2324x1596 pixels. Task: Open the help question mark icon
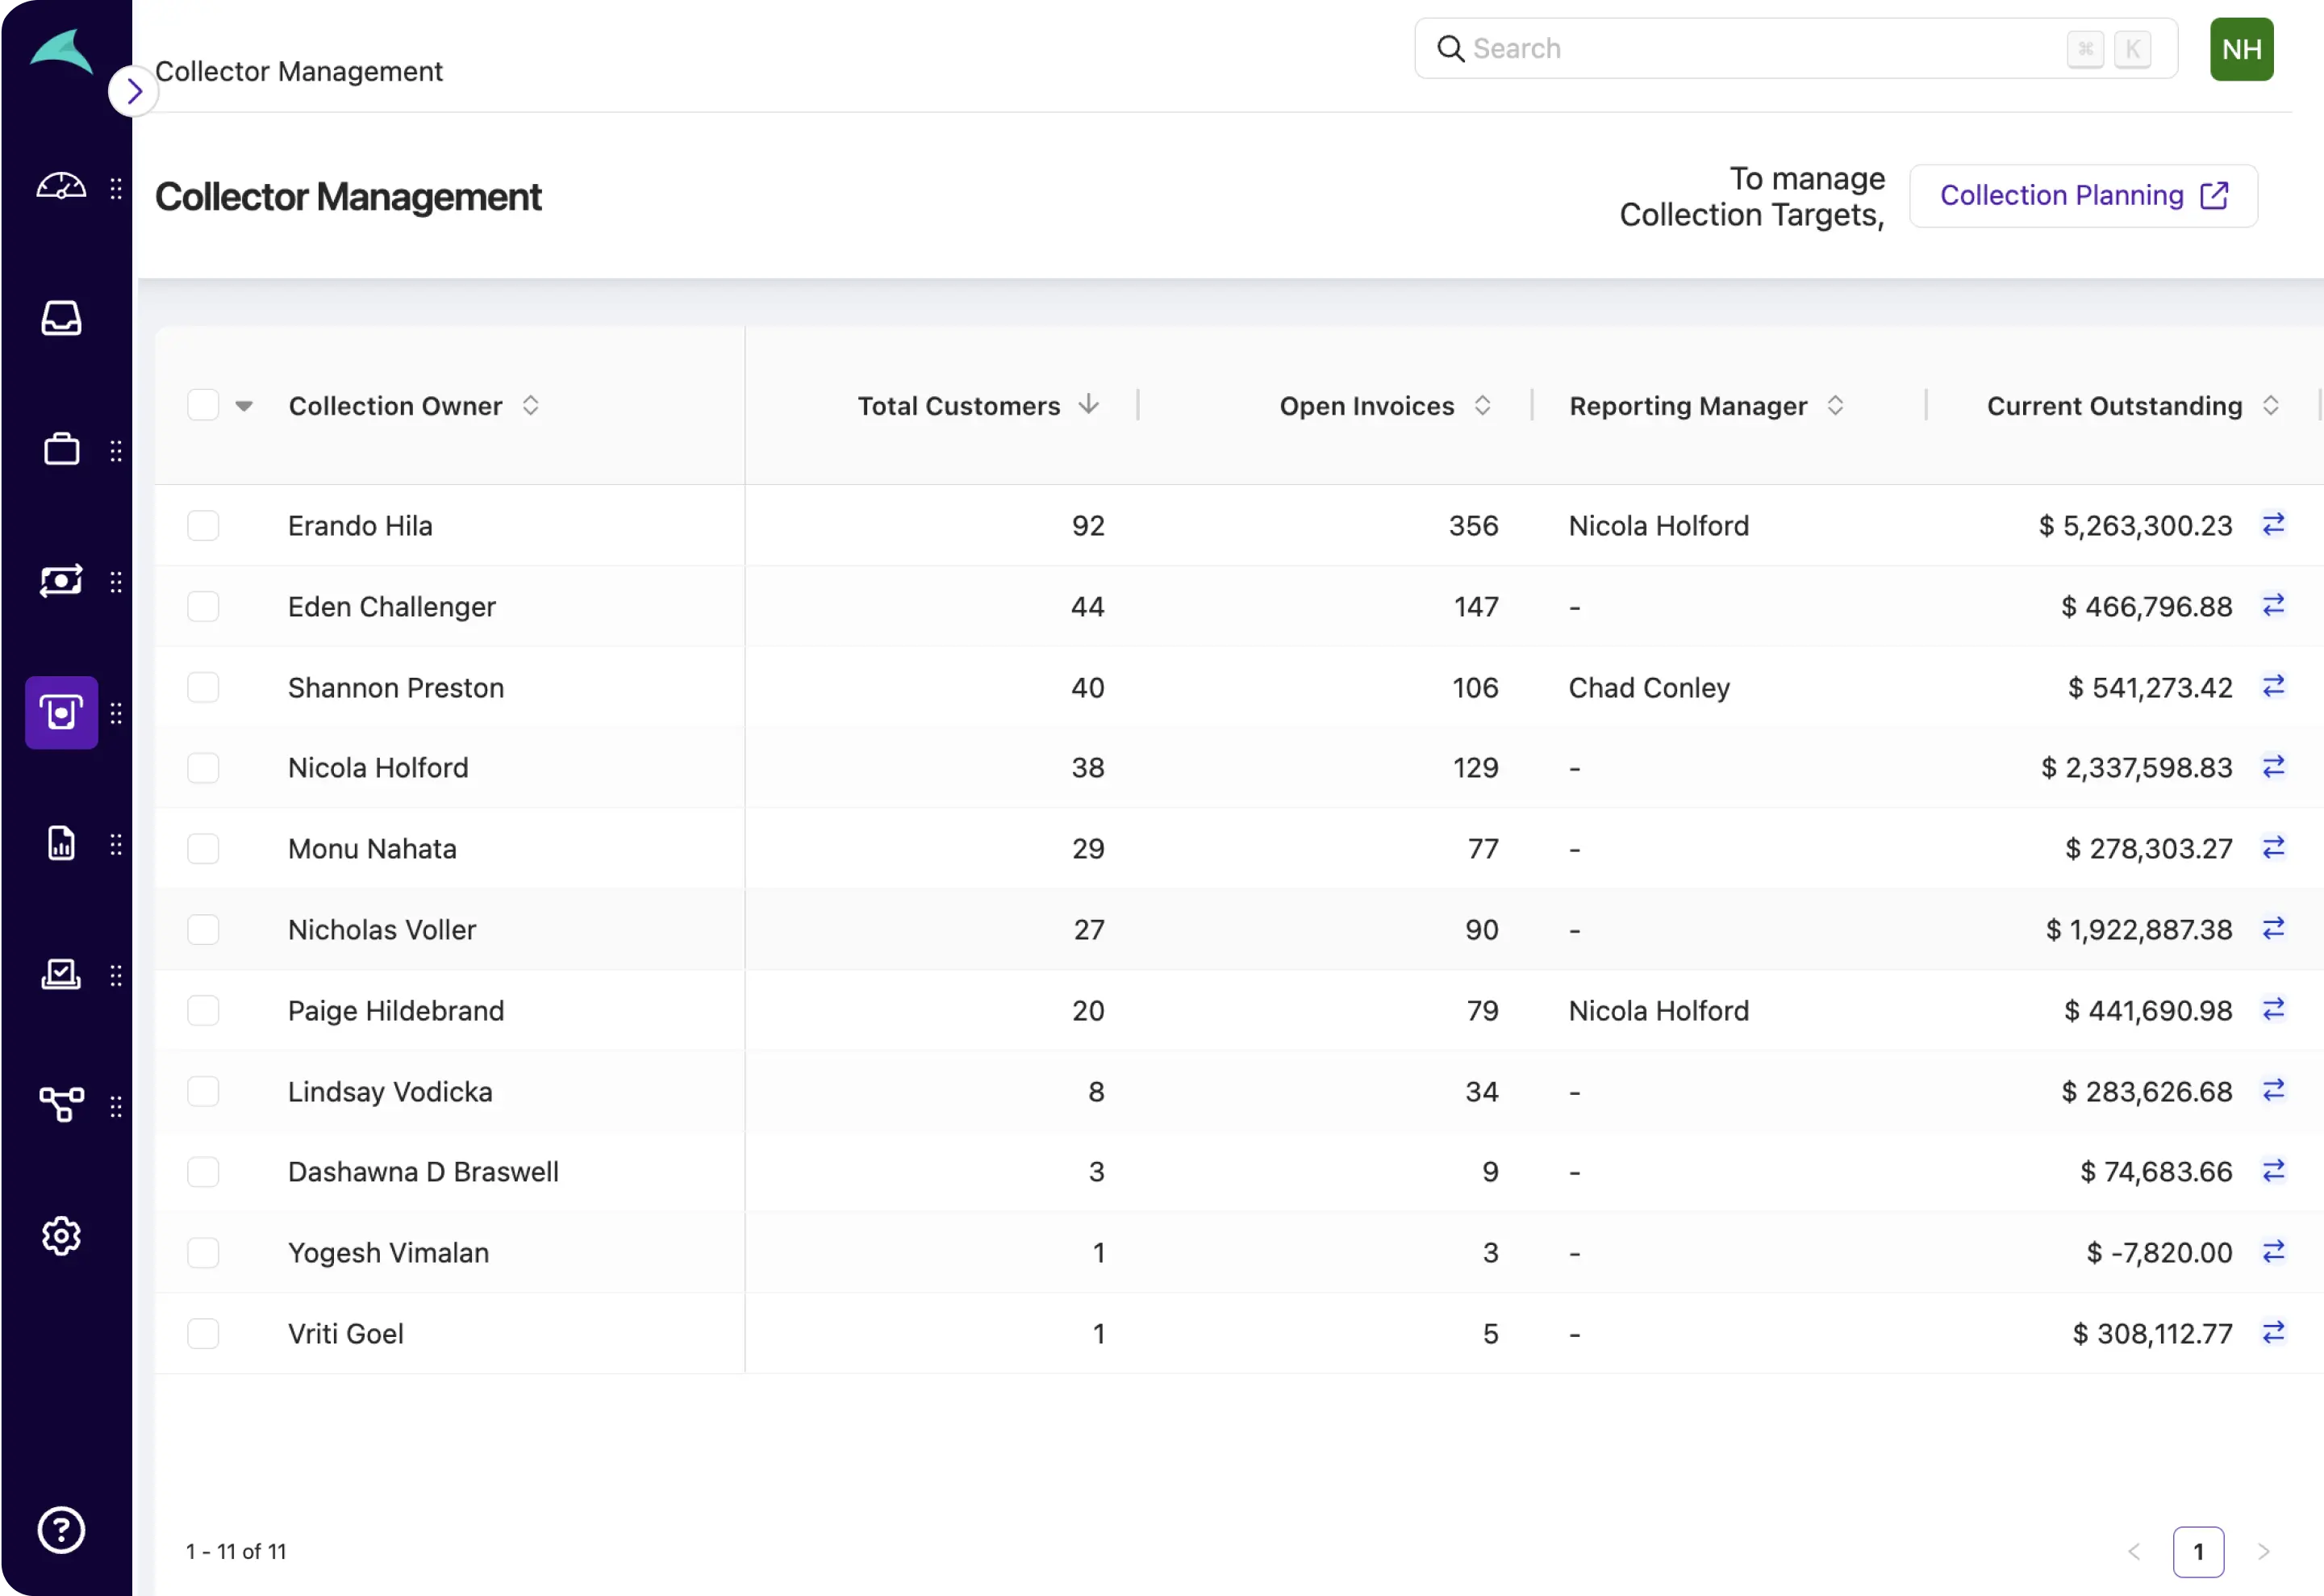(61, 1529)
